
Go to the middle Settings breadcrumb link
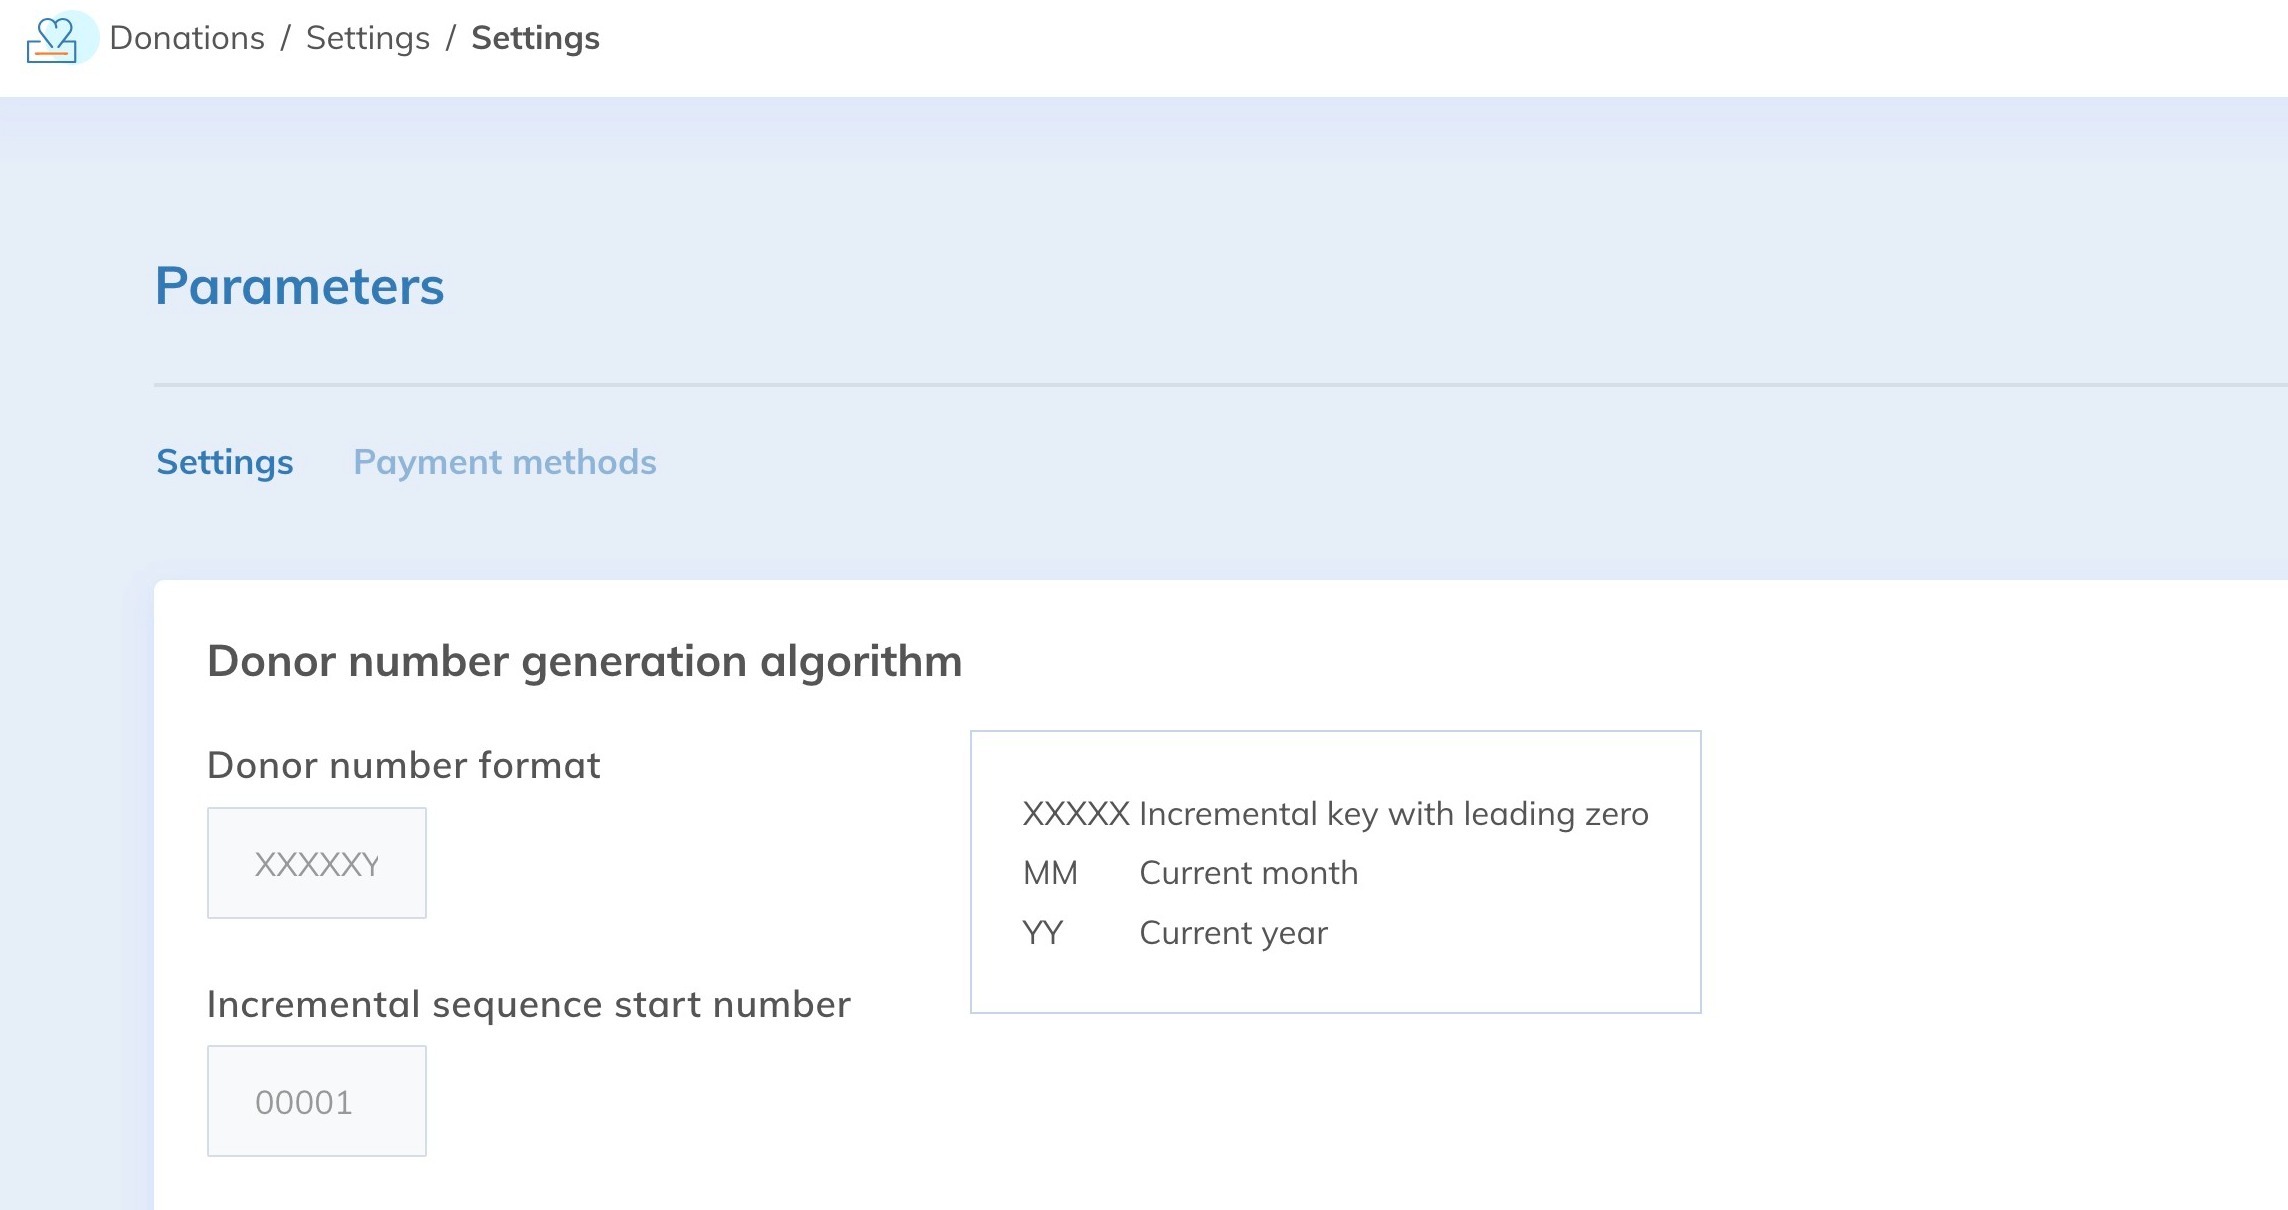click(367, 38)
